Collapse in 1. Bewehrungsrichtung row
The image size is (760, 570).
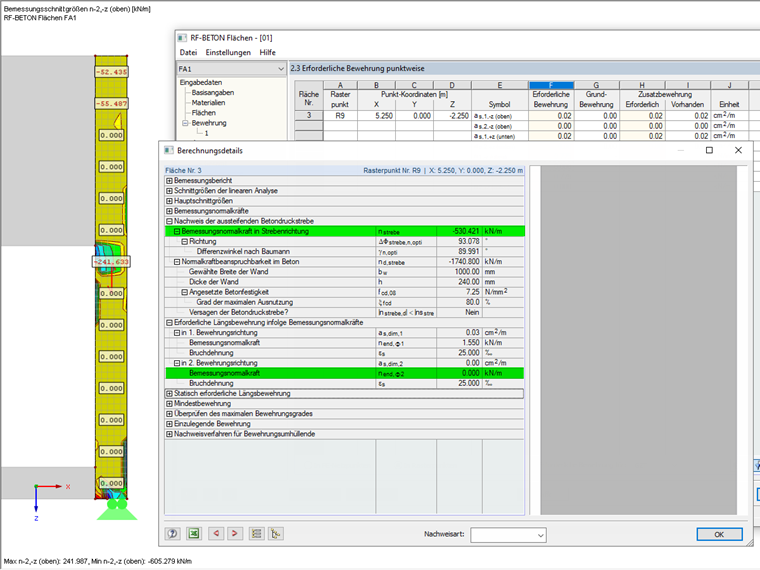(177, 333)
